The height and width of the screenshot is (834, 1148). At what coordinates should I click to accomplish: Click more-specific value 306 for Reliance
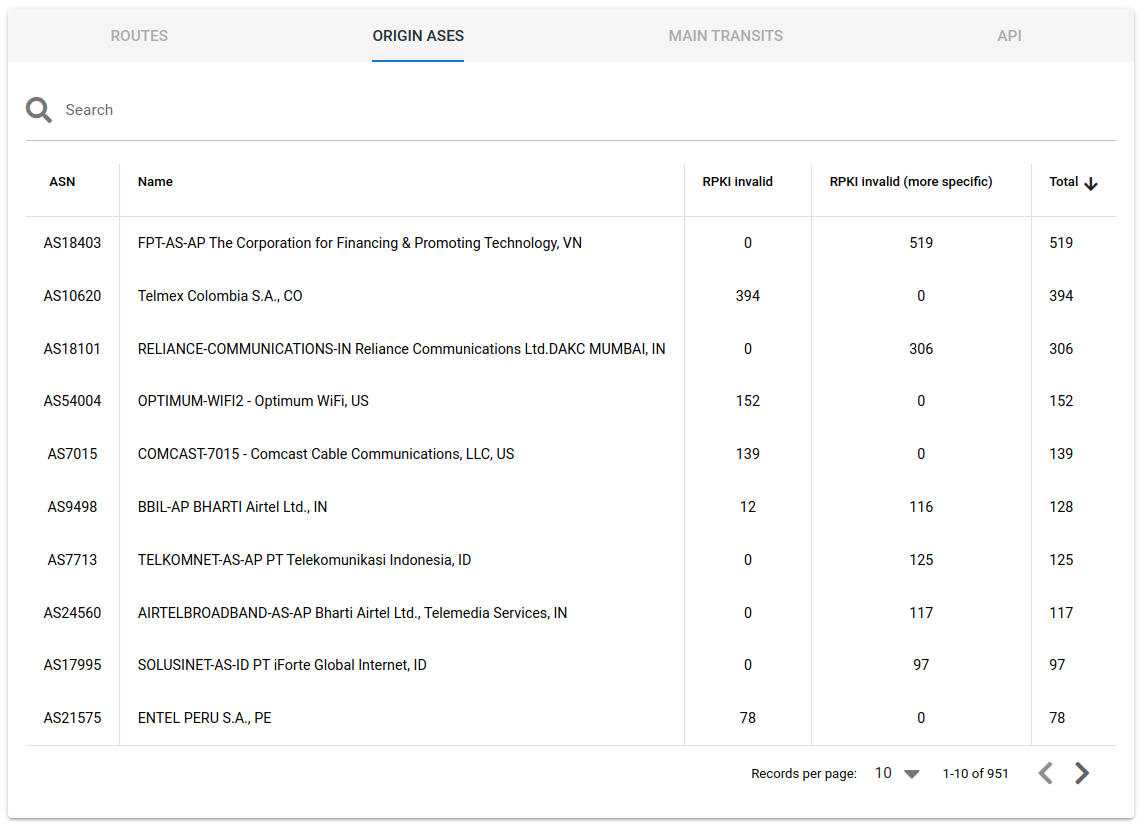point(921,349)
